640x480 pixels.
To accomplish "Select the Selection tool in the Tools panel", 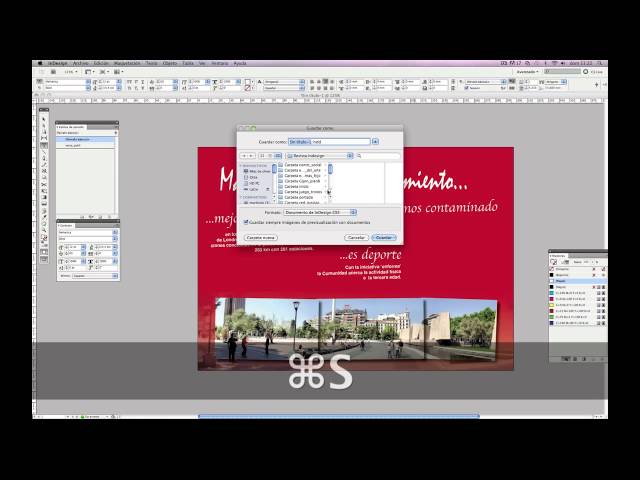I will [44, 119].
